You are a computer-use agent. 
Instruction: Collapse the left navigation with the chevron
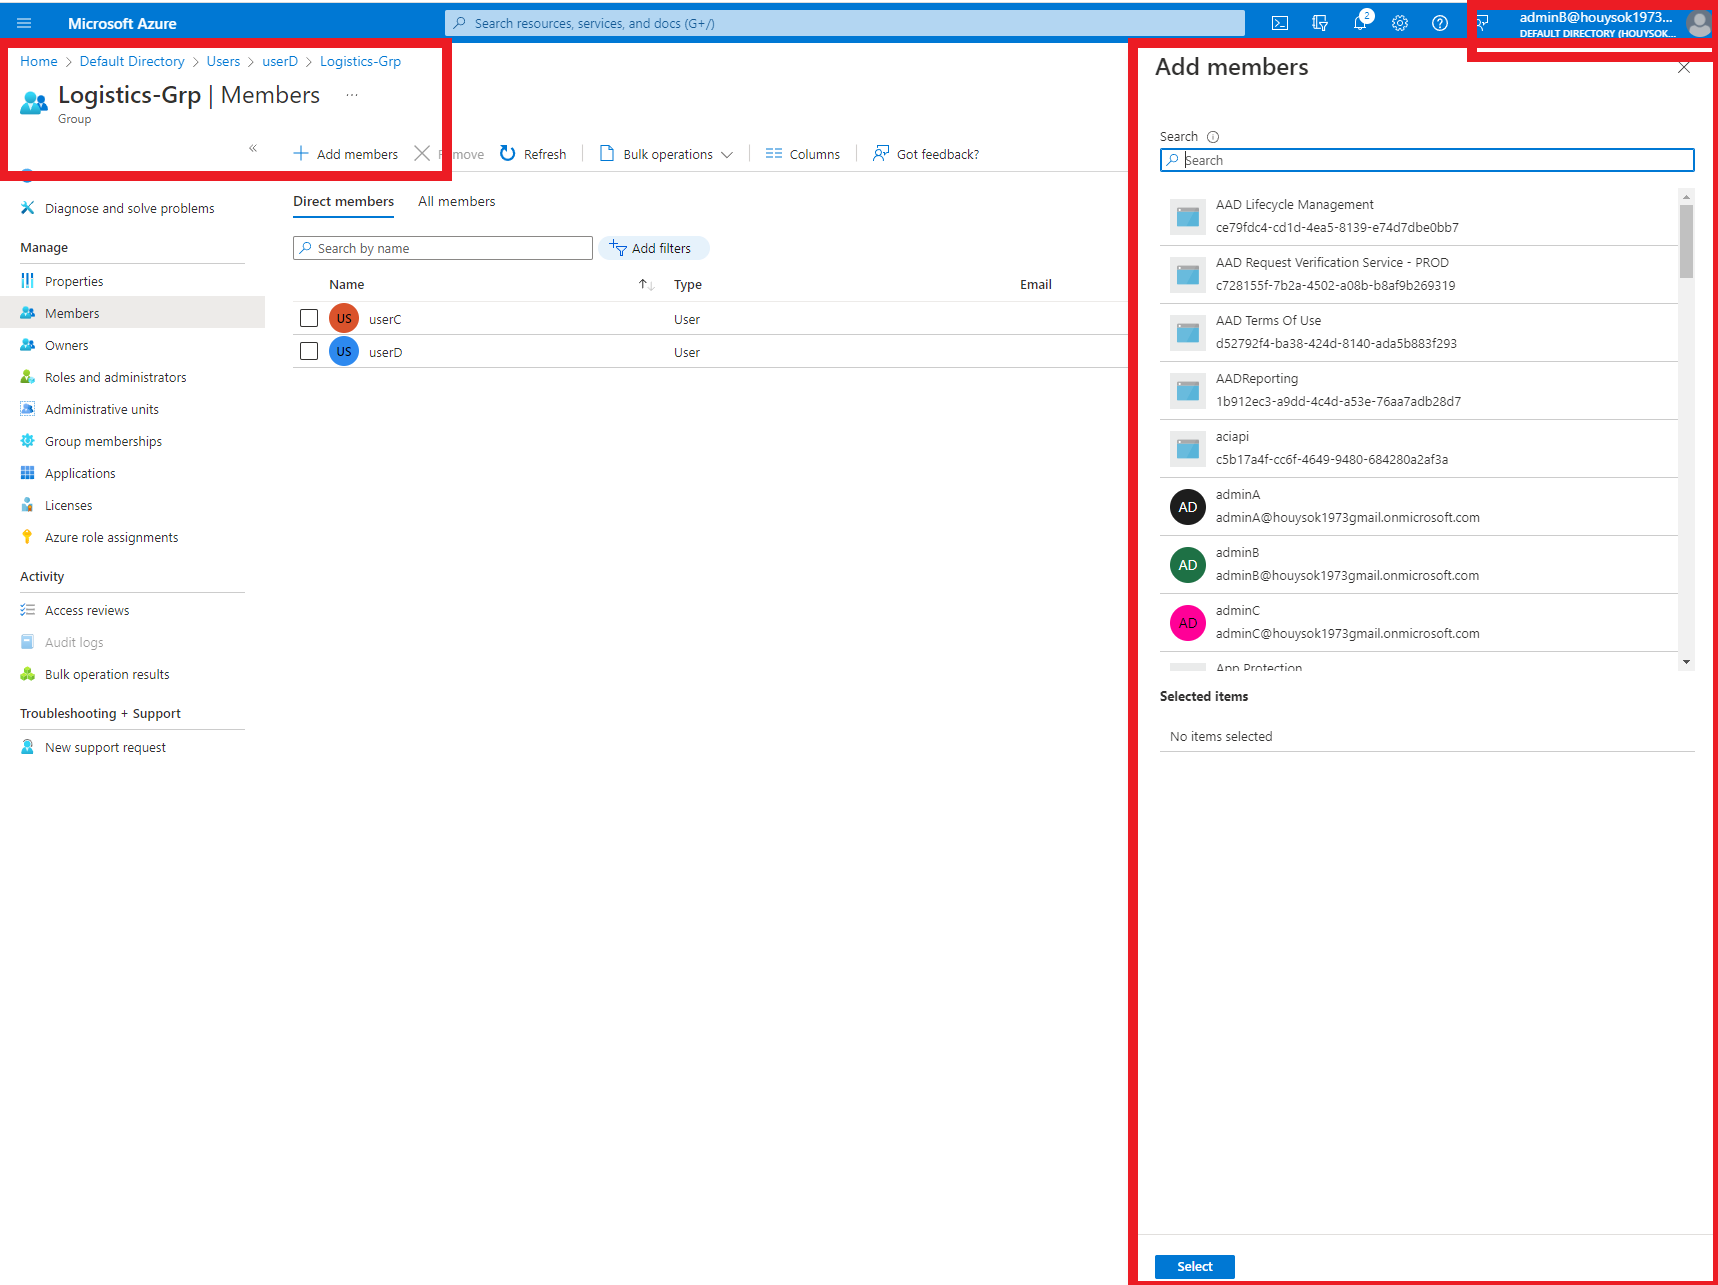pyautogui.click(x=253, y=147)
